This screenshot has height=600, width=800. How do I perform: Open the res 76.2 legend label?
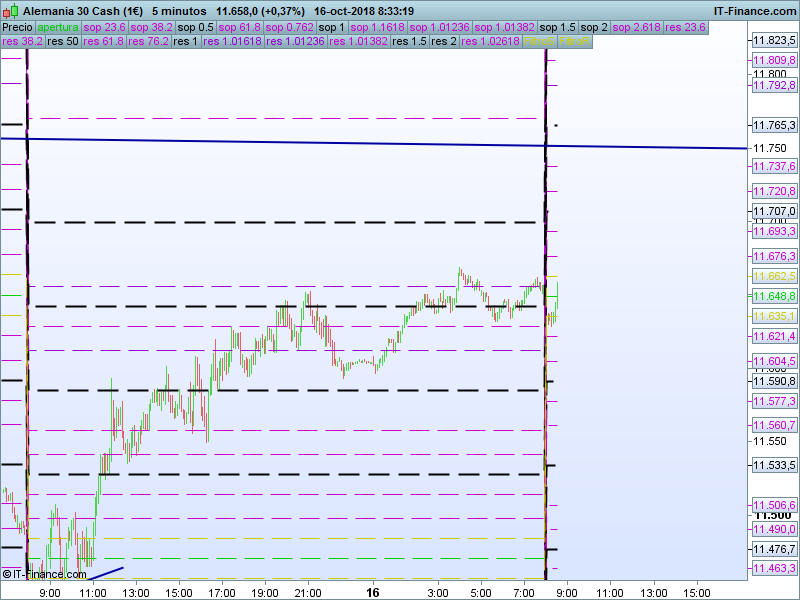tap(148, 41)
